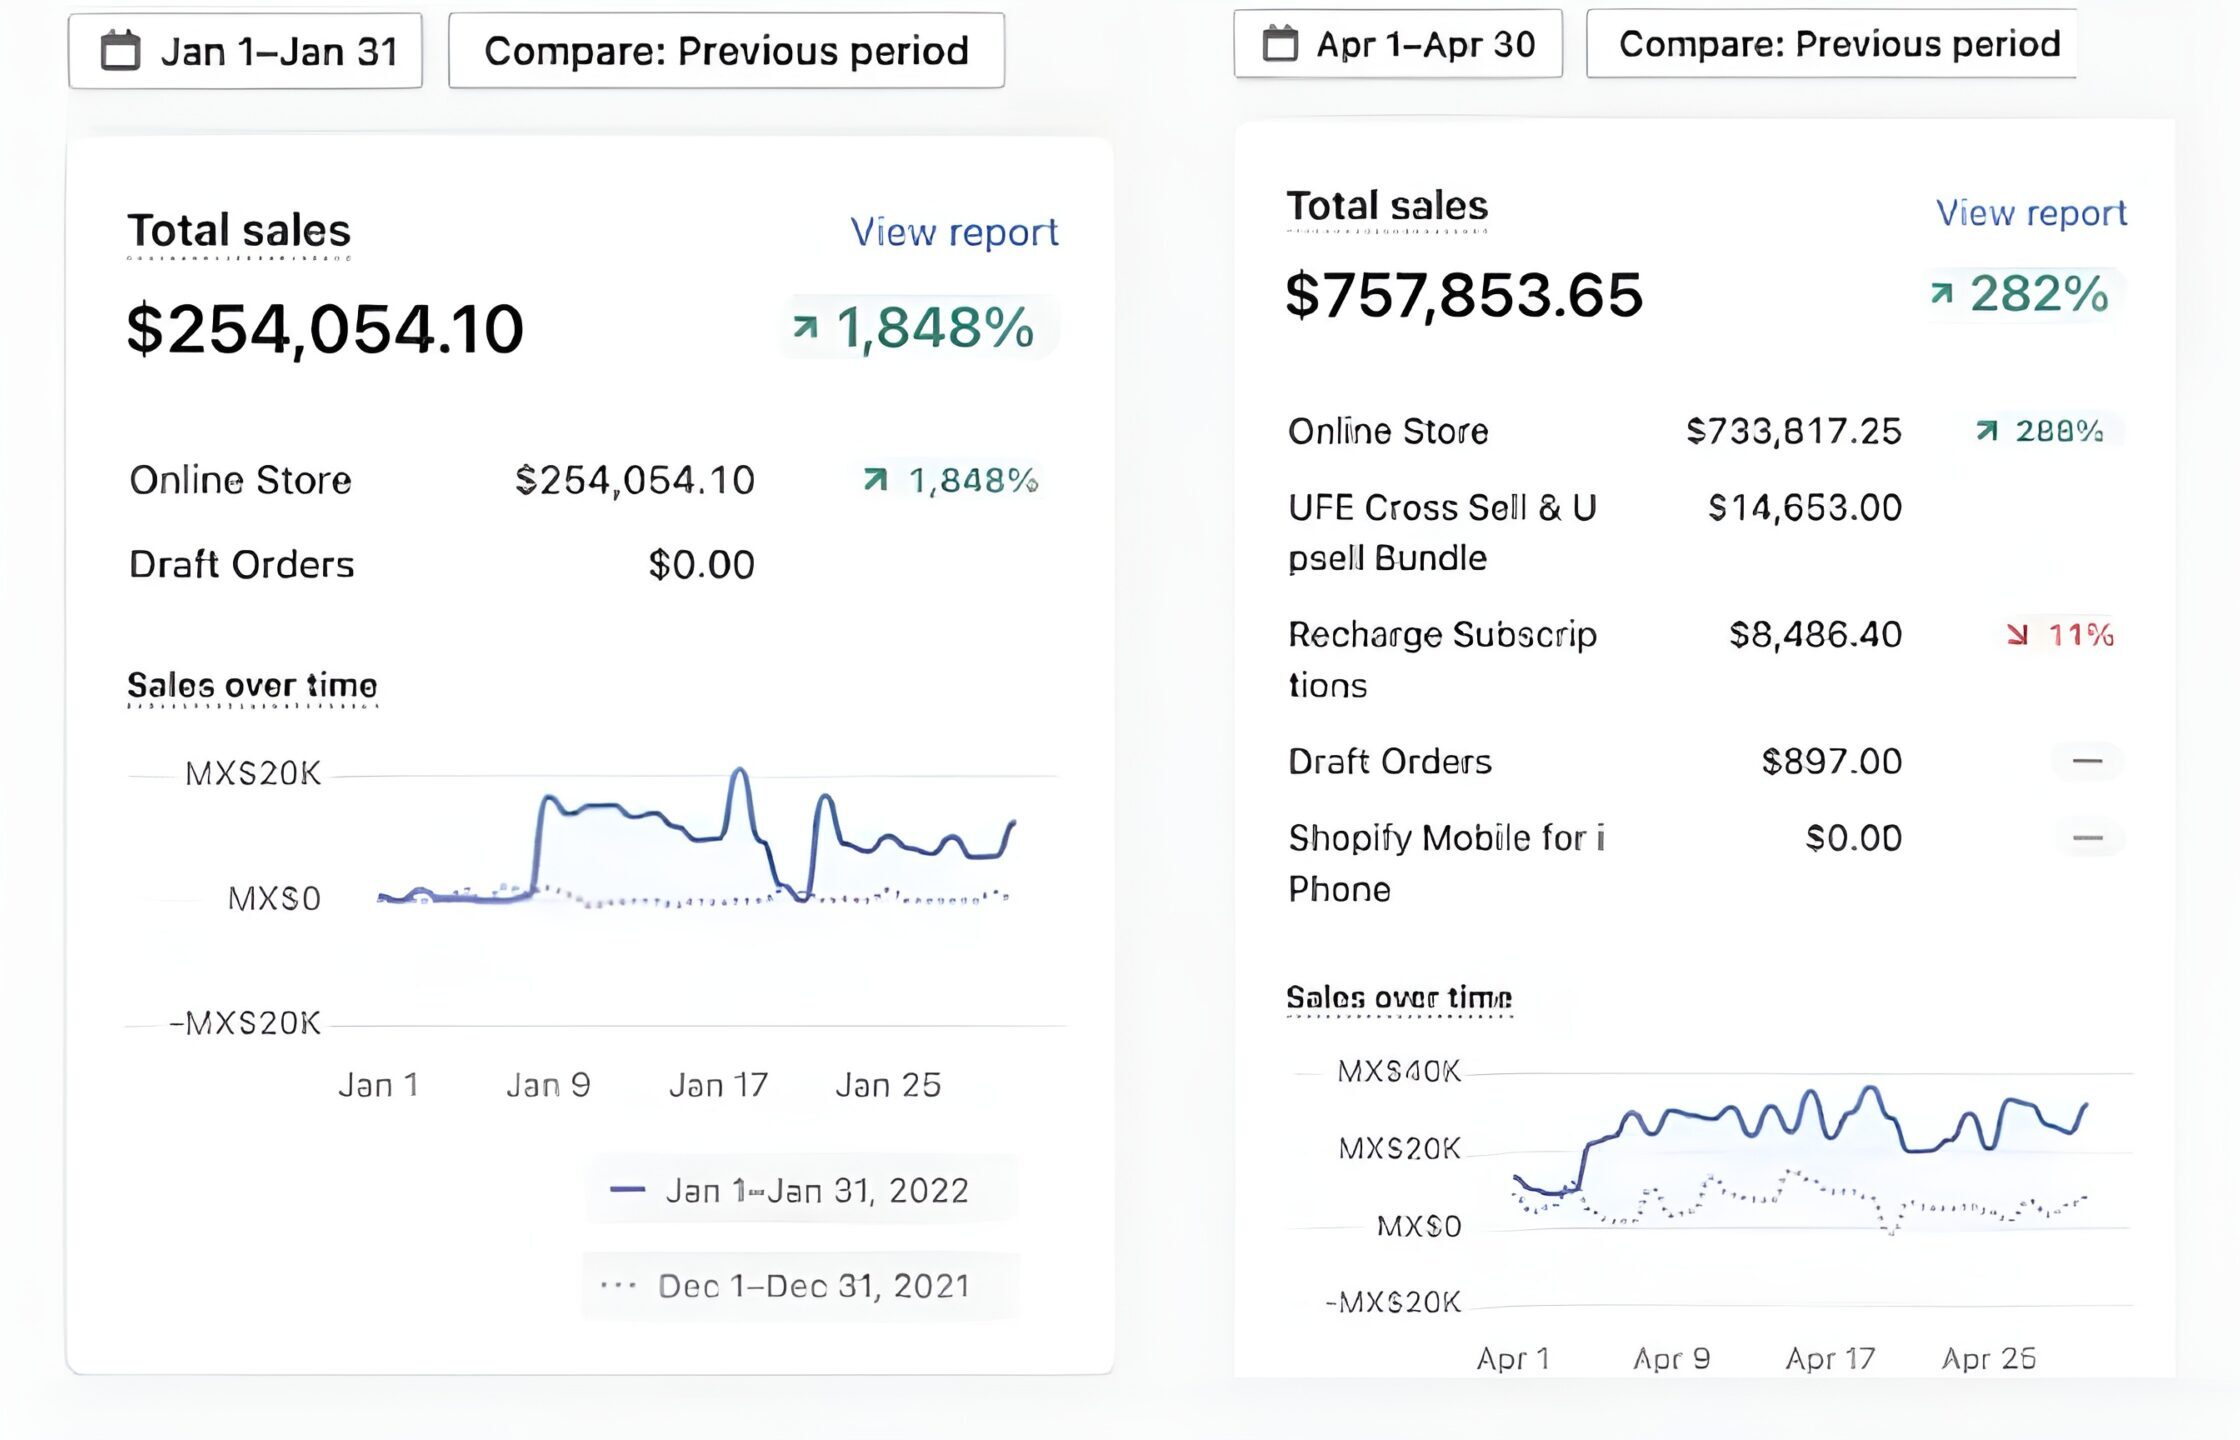The height and width of the screenshot is (1440, 2240).
Task: Click dash indicator beside Draft Orders $897.00
Action: click(x=2087, y=761)
